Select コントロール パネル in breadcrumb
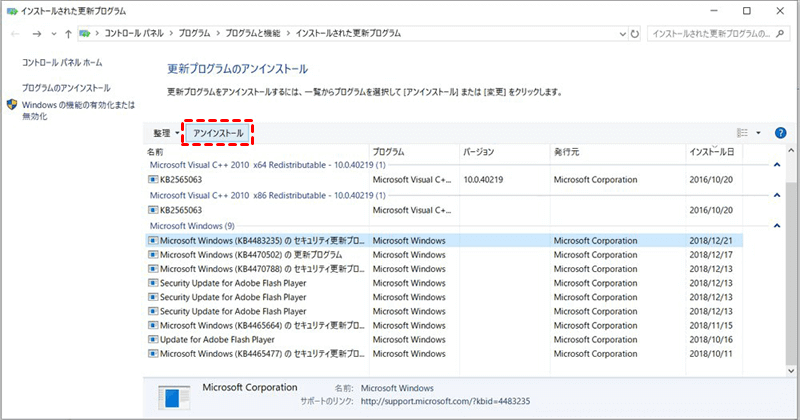The width and height of the screenshot is (800, 420). pos(134,33)
